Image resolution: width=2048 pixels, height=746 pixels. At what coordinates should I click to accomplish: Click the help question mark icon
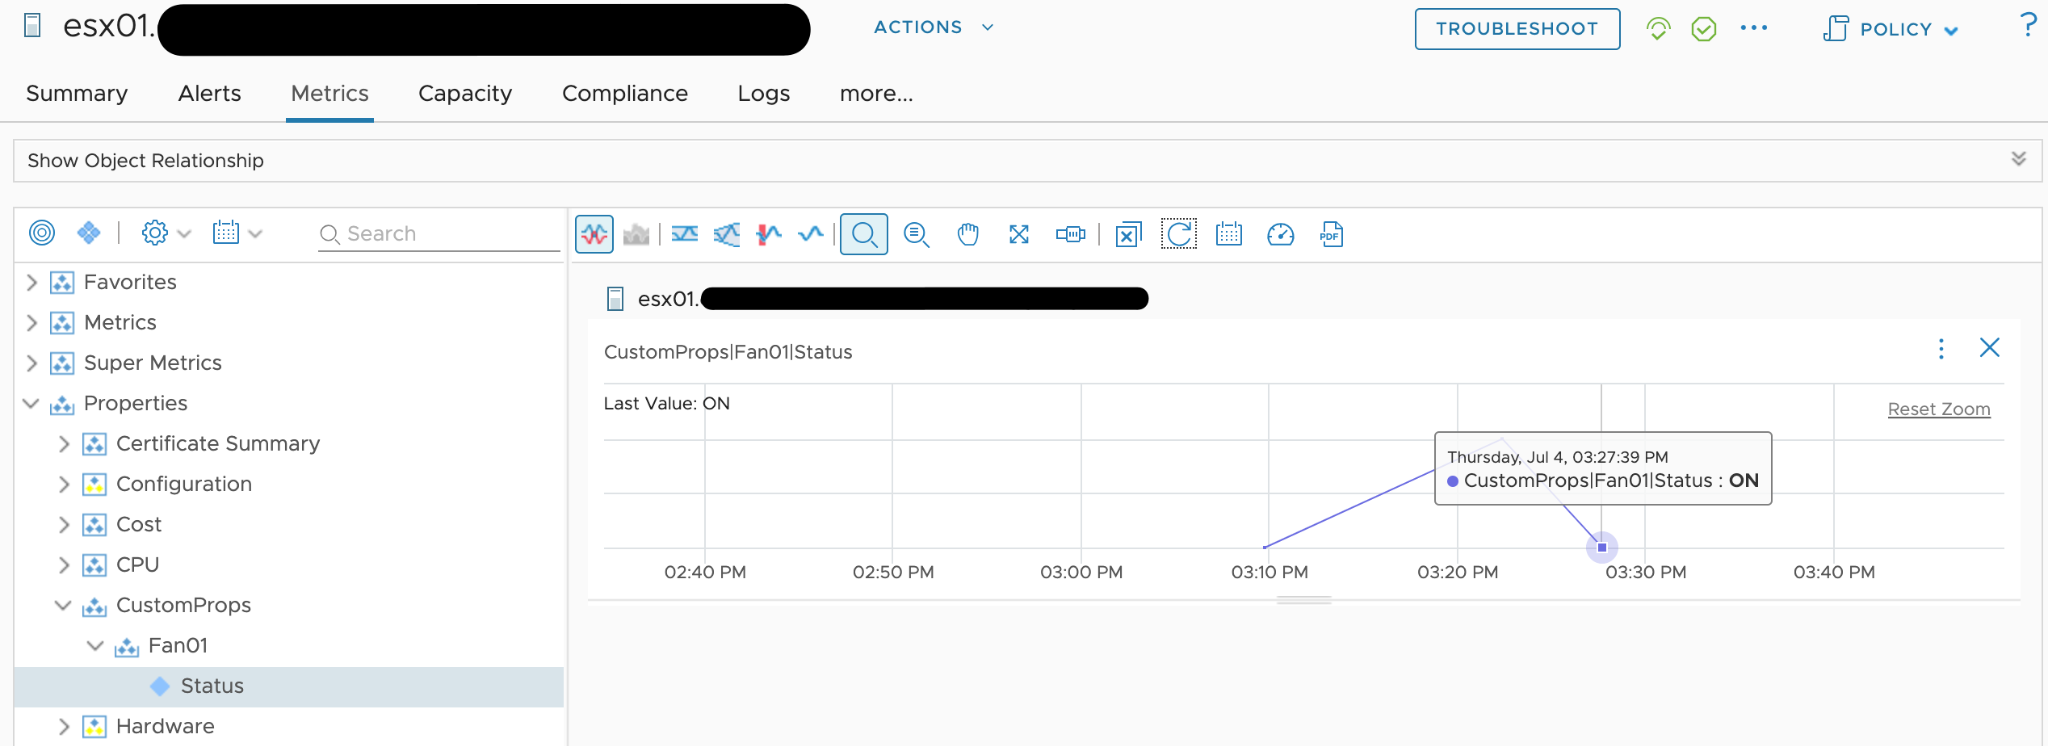coord(2027,25)
